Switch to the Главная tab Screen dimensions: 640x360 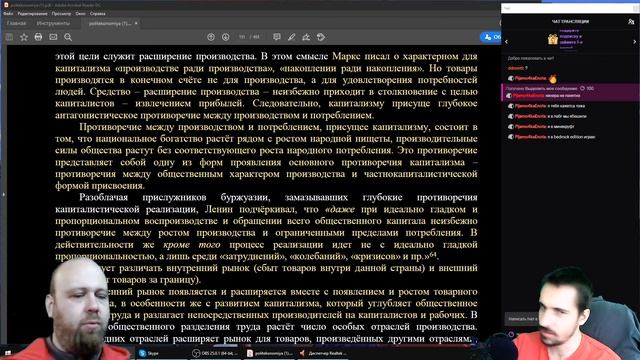pos(16,24)
